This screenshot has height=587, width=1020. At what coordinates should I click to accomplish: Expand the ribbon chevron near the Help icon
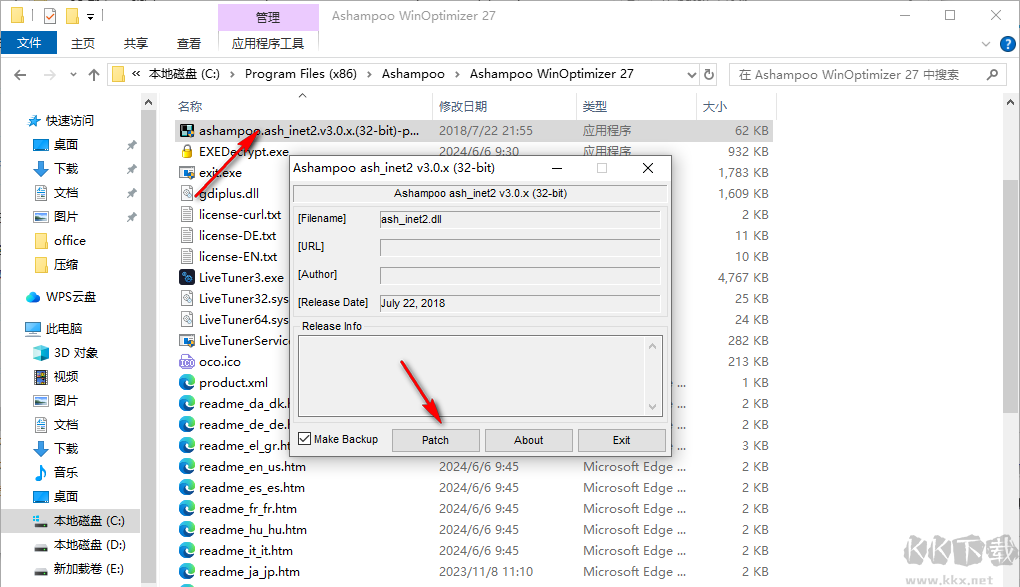pos(985,44)
